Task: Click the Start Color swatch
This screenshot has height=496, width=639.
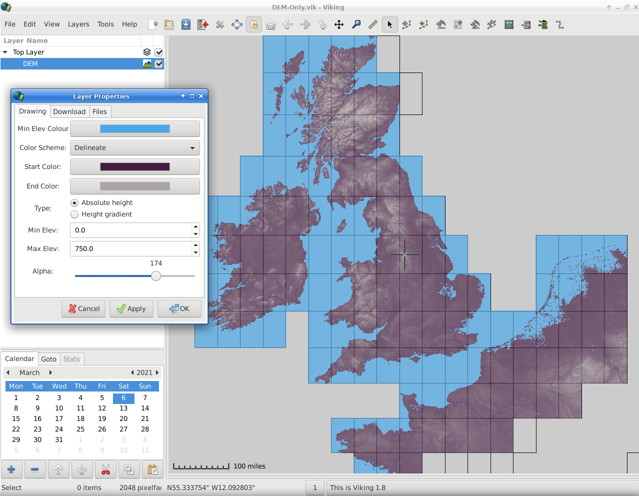Action: (x=134, y=167)
